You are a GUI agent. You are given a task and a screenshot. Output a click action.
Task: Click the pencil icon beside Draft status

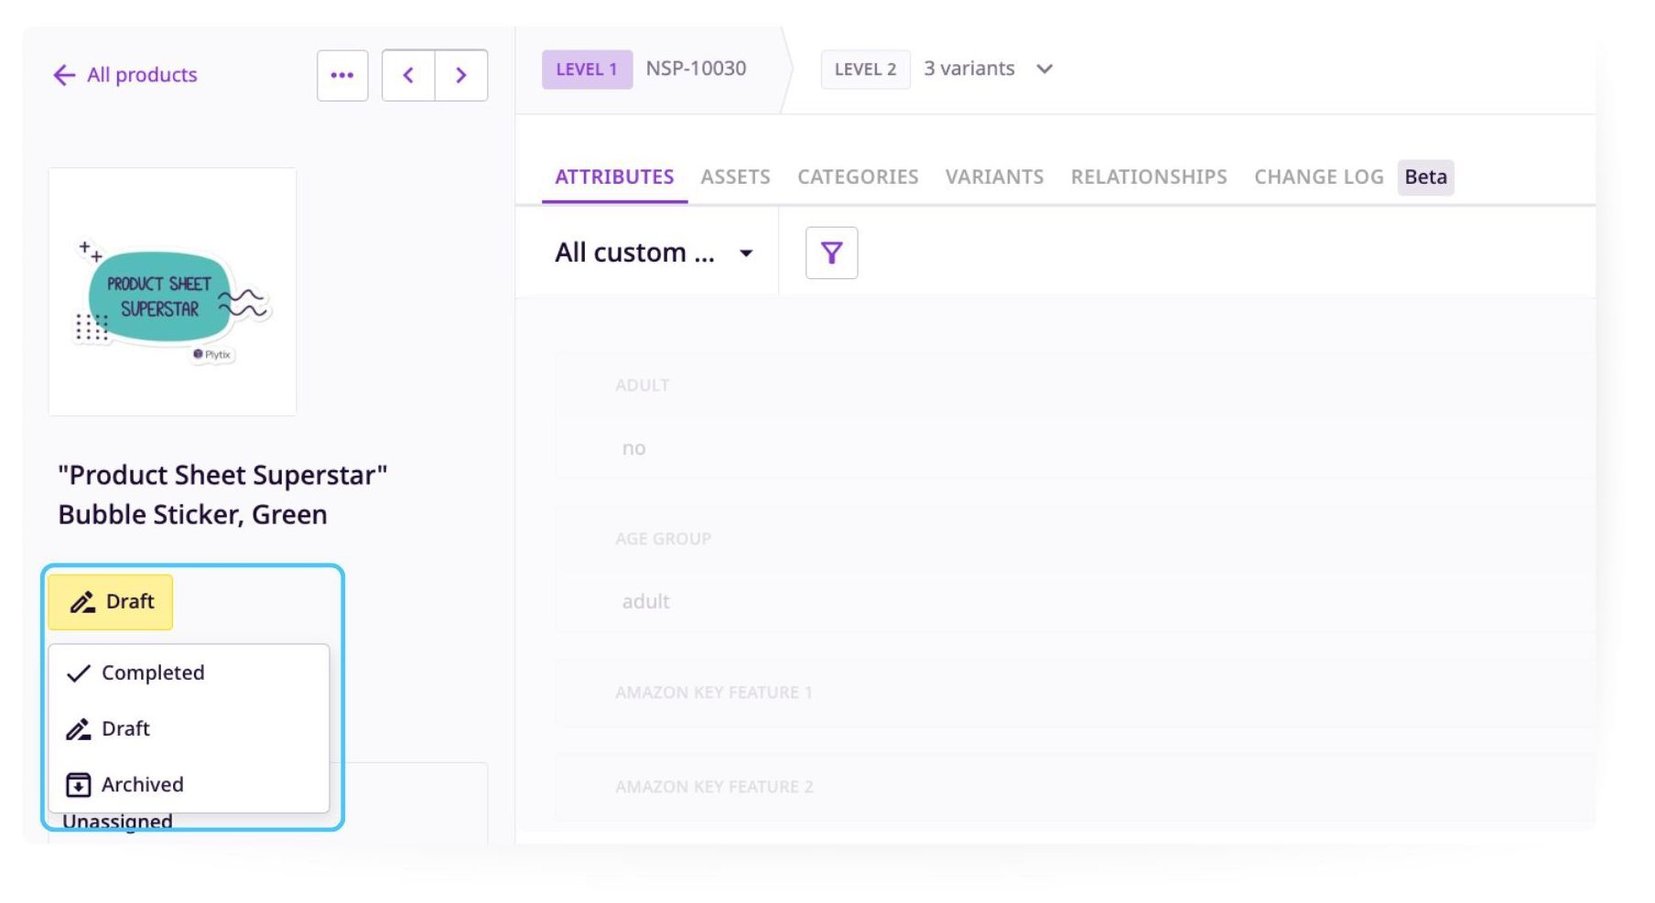[x=83, y=602]
